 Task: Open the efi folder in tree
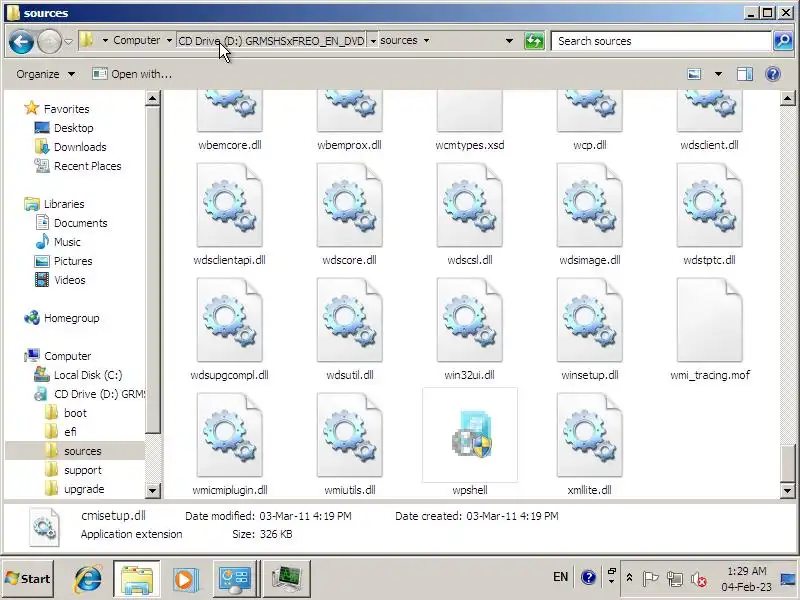click(70, 432)
